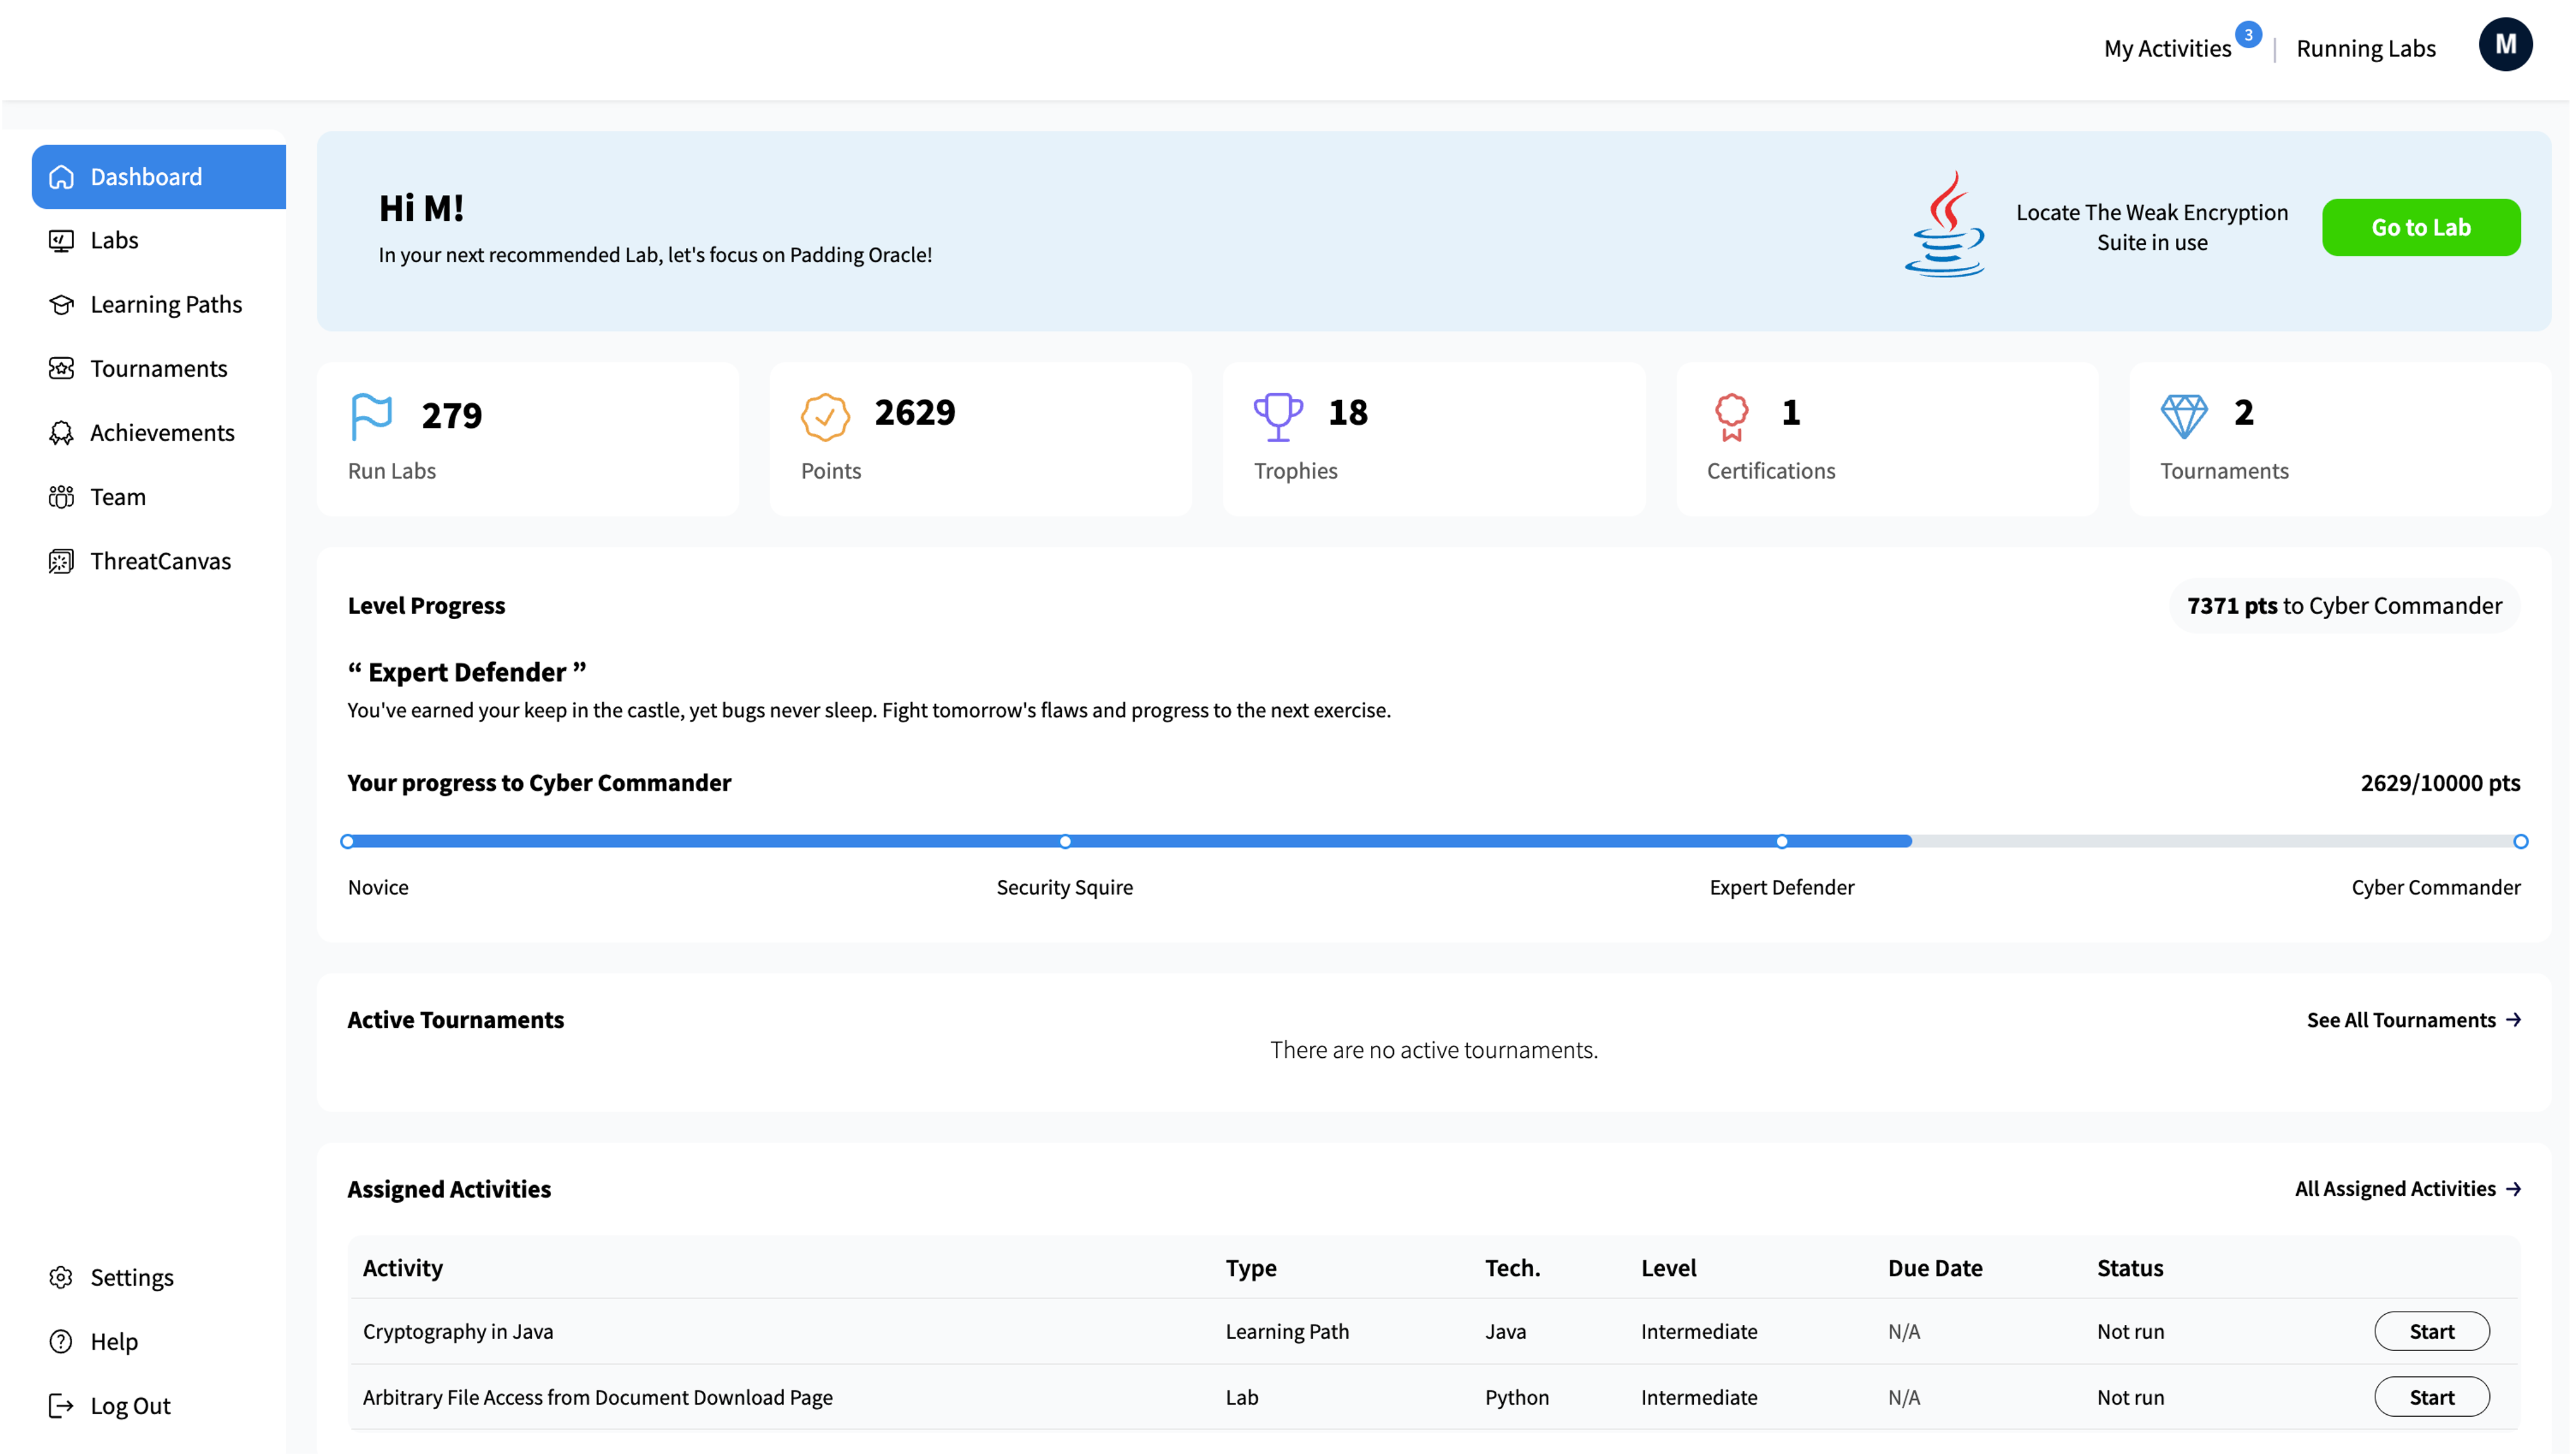Select Log Out

click(x=158, y=1406)
